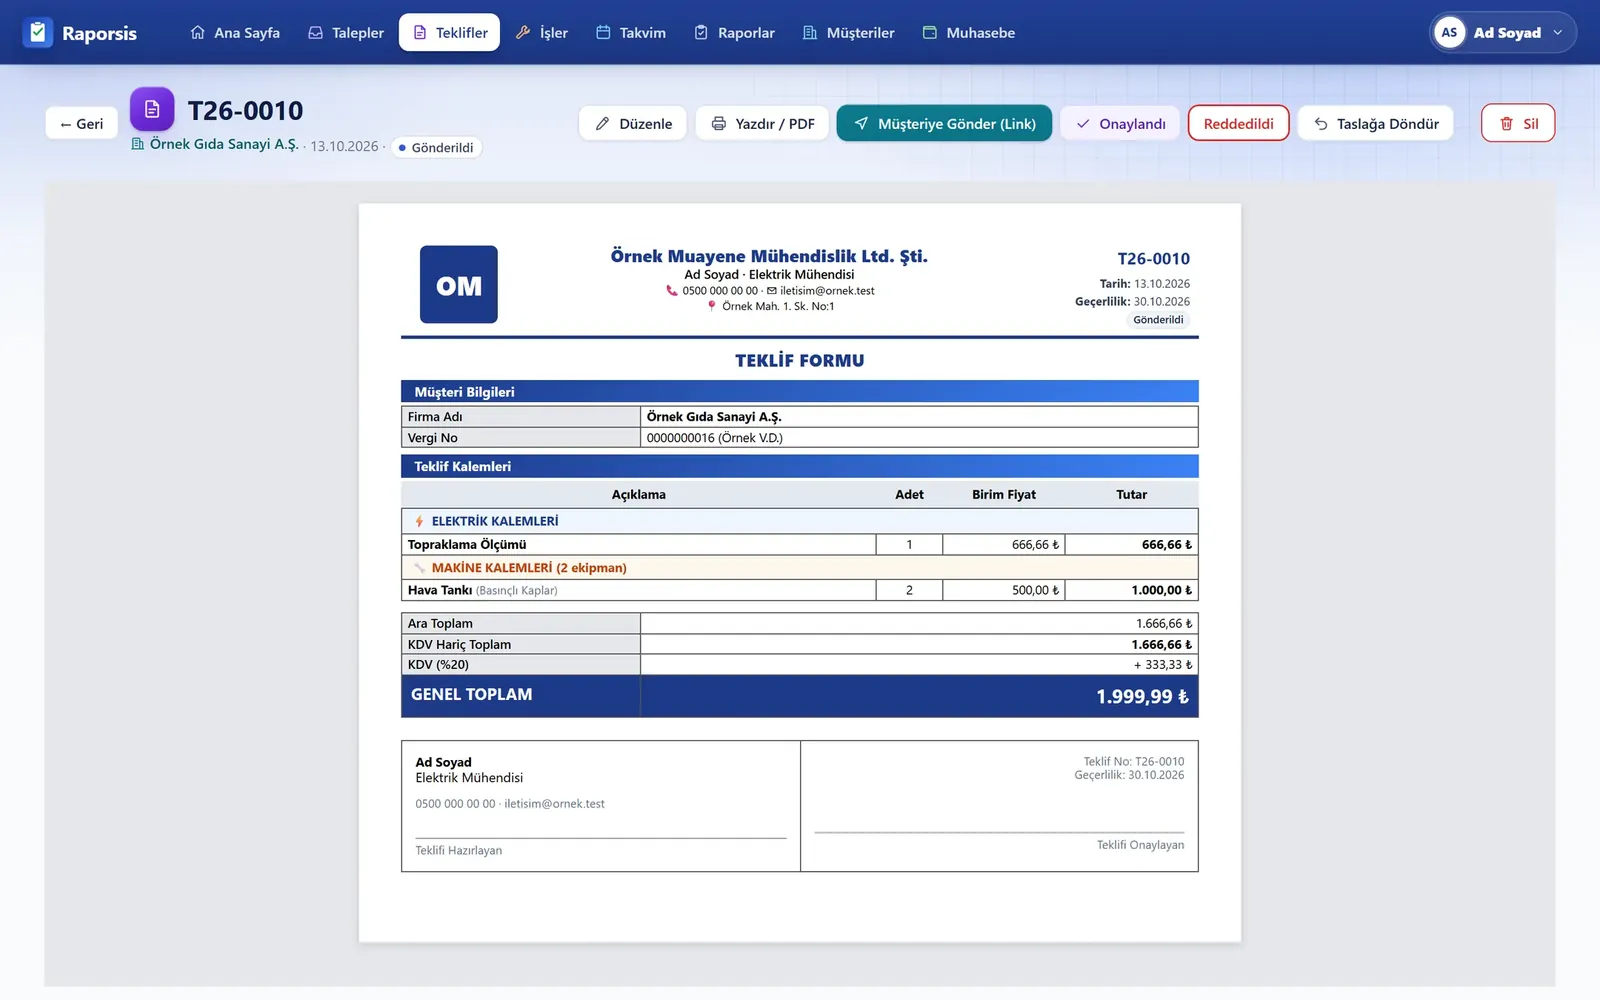Viewport: 1600px width, 1000px height.
Task: Click the T26-0010 number in the form header
Action: (1153, 259)
